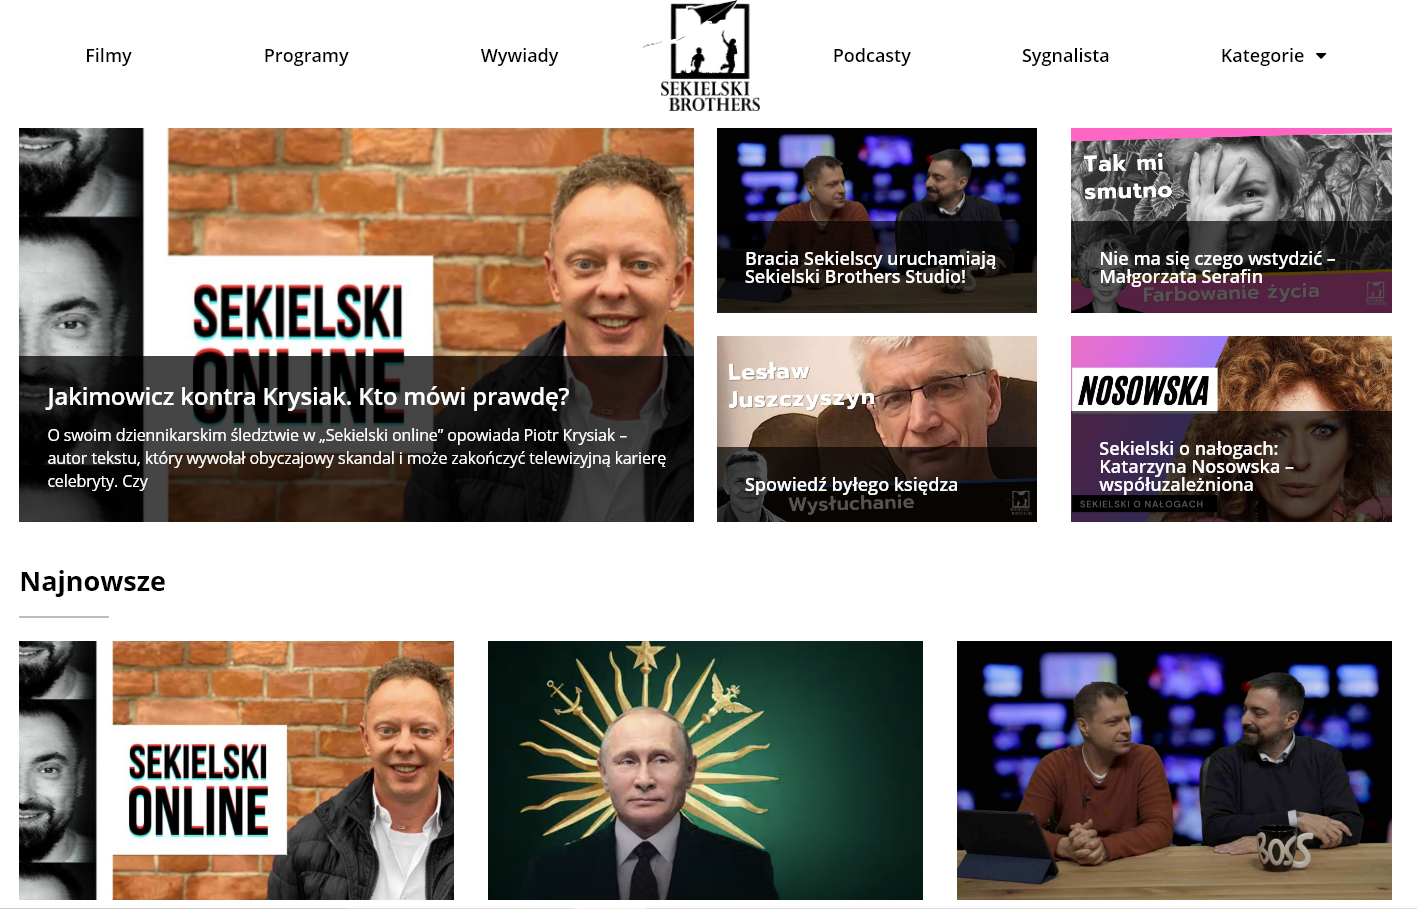Select Sygnalista in the navigation
Image resolution: width=1417 pixels, height=909 pixels.
click(1065, 56)
